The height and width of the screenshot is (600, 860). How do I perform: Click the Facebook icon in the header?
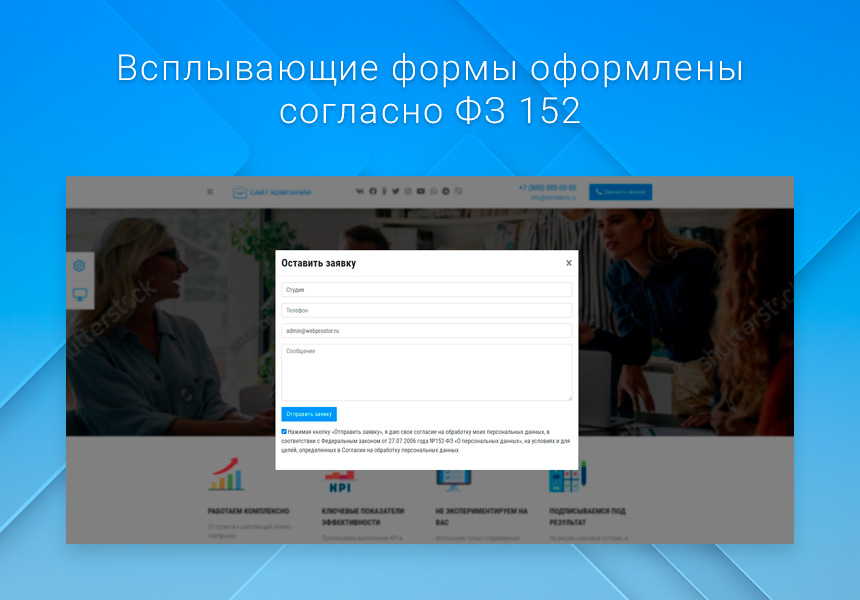[x=371, y=190]
